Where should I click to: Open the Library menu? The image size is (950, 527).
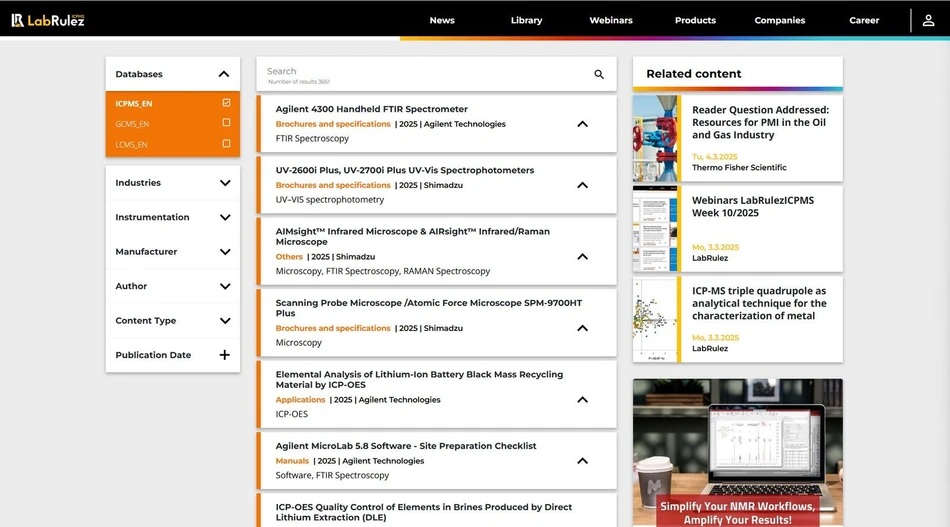tap(526, 20)
